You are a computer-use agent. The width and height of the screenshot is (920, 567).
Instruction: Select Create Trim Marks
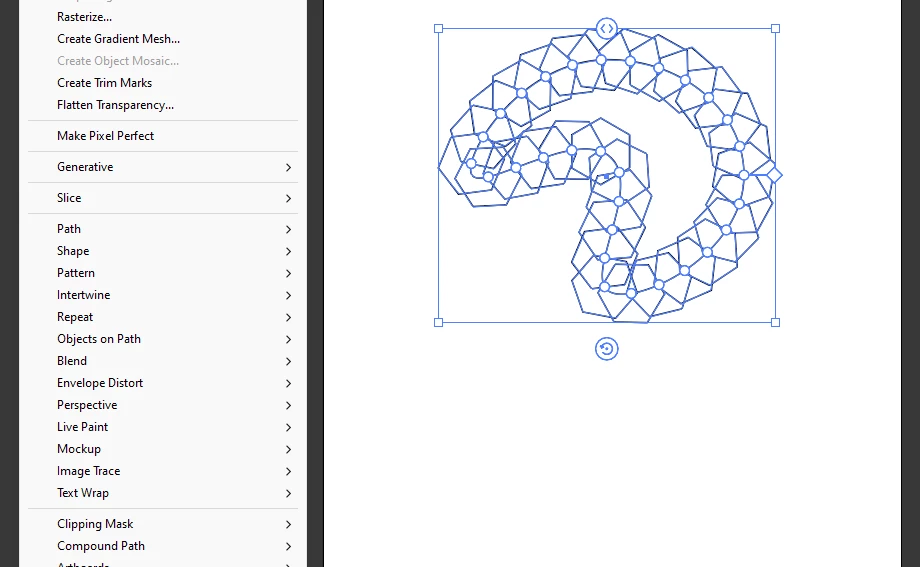(163, 83)
